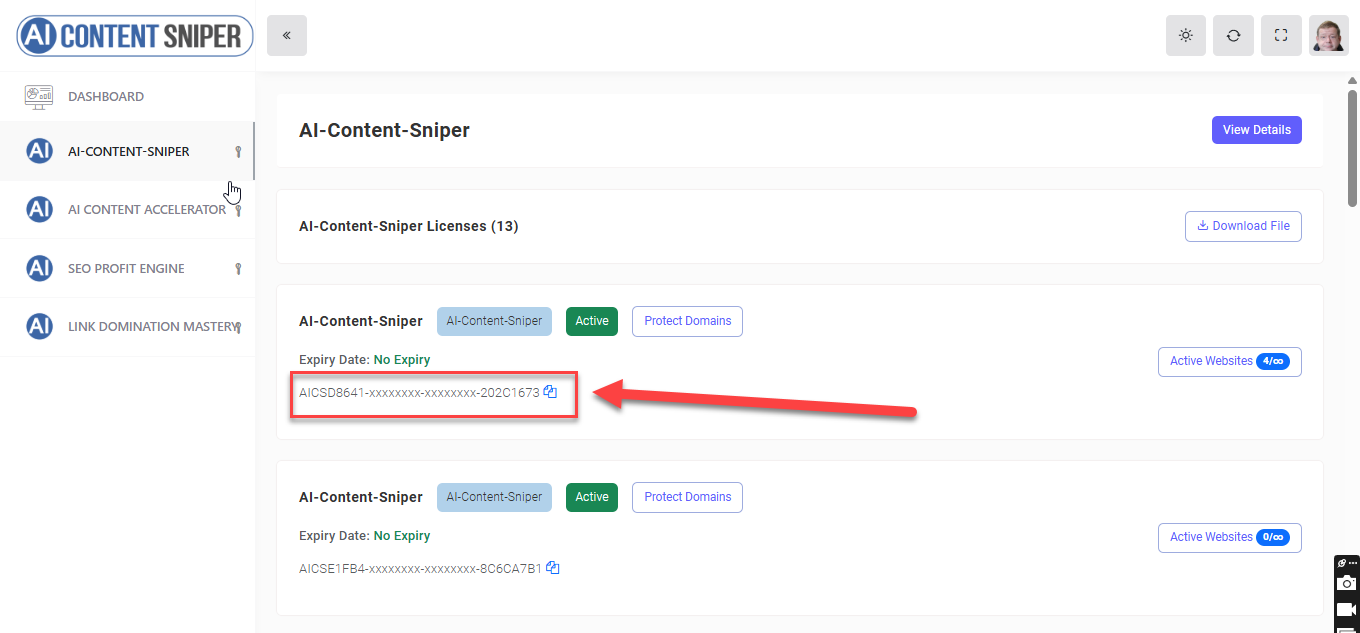Click AI-Content-Sniper Licenses (13) heading
Image resolution: width=1360 pixels, height=633 pixels.
coord(408,227)
